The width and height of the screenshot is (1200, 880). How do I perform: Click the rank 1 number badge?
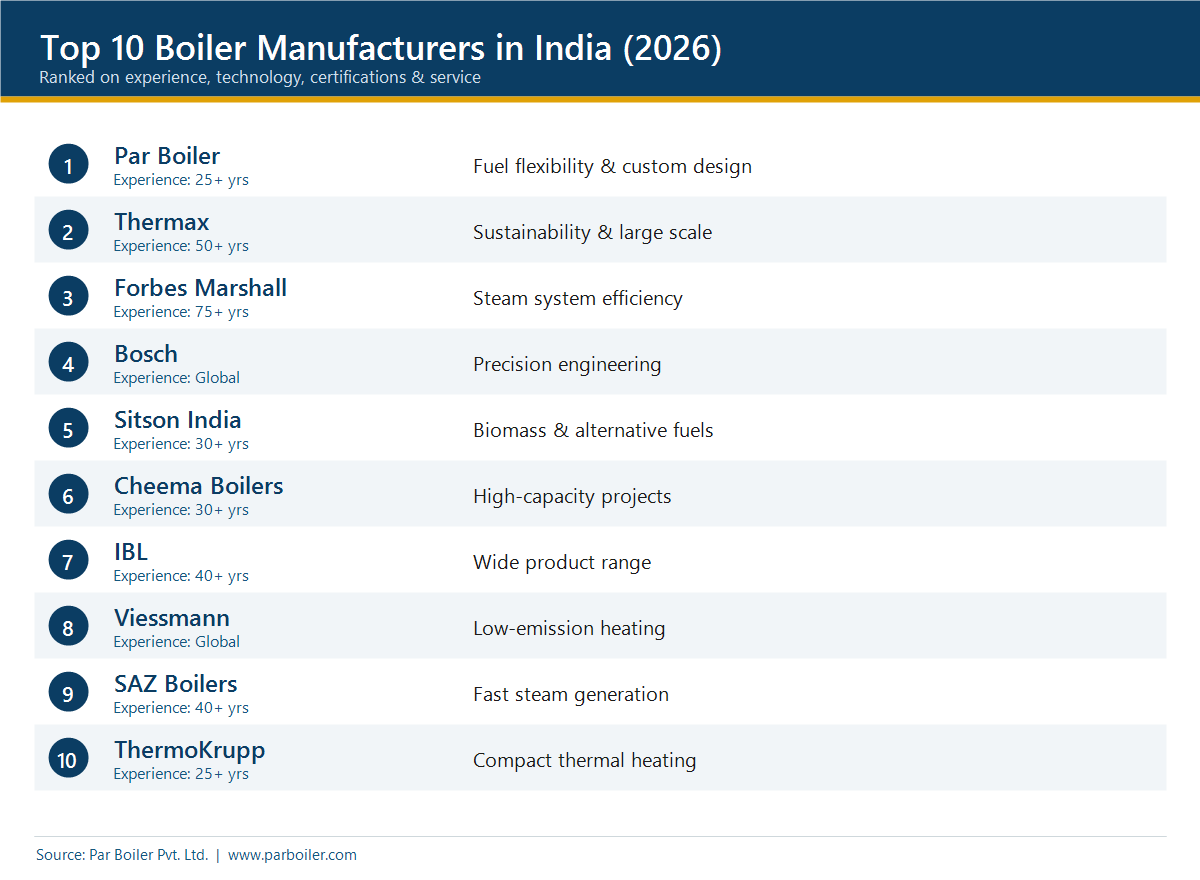tap(68, 165)
